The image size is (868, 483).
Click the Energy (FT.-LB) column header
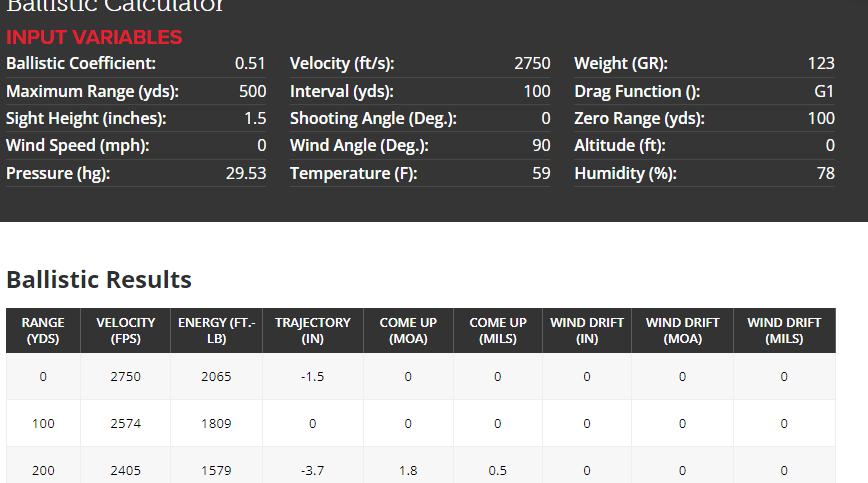(216, 330)
